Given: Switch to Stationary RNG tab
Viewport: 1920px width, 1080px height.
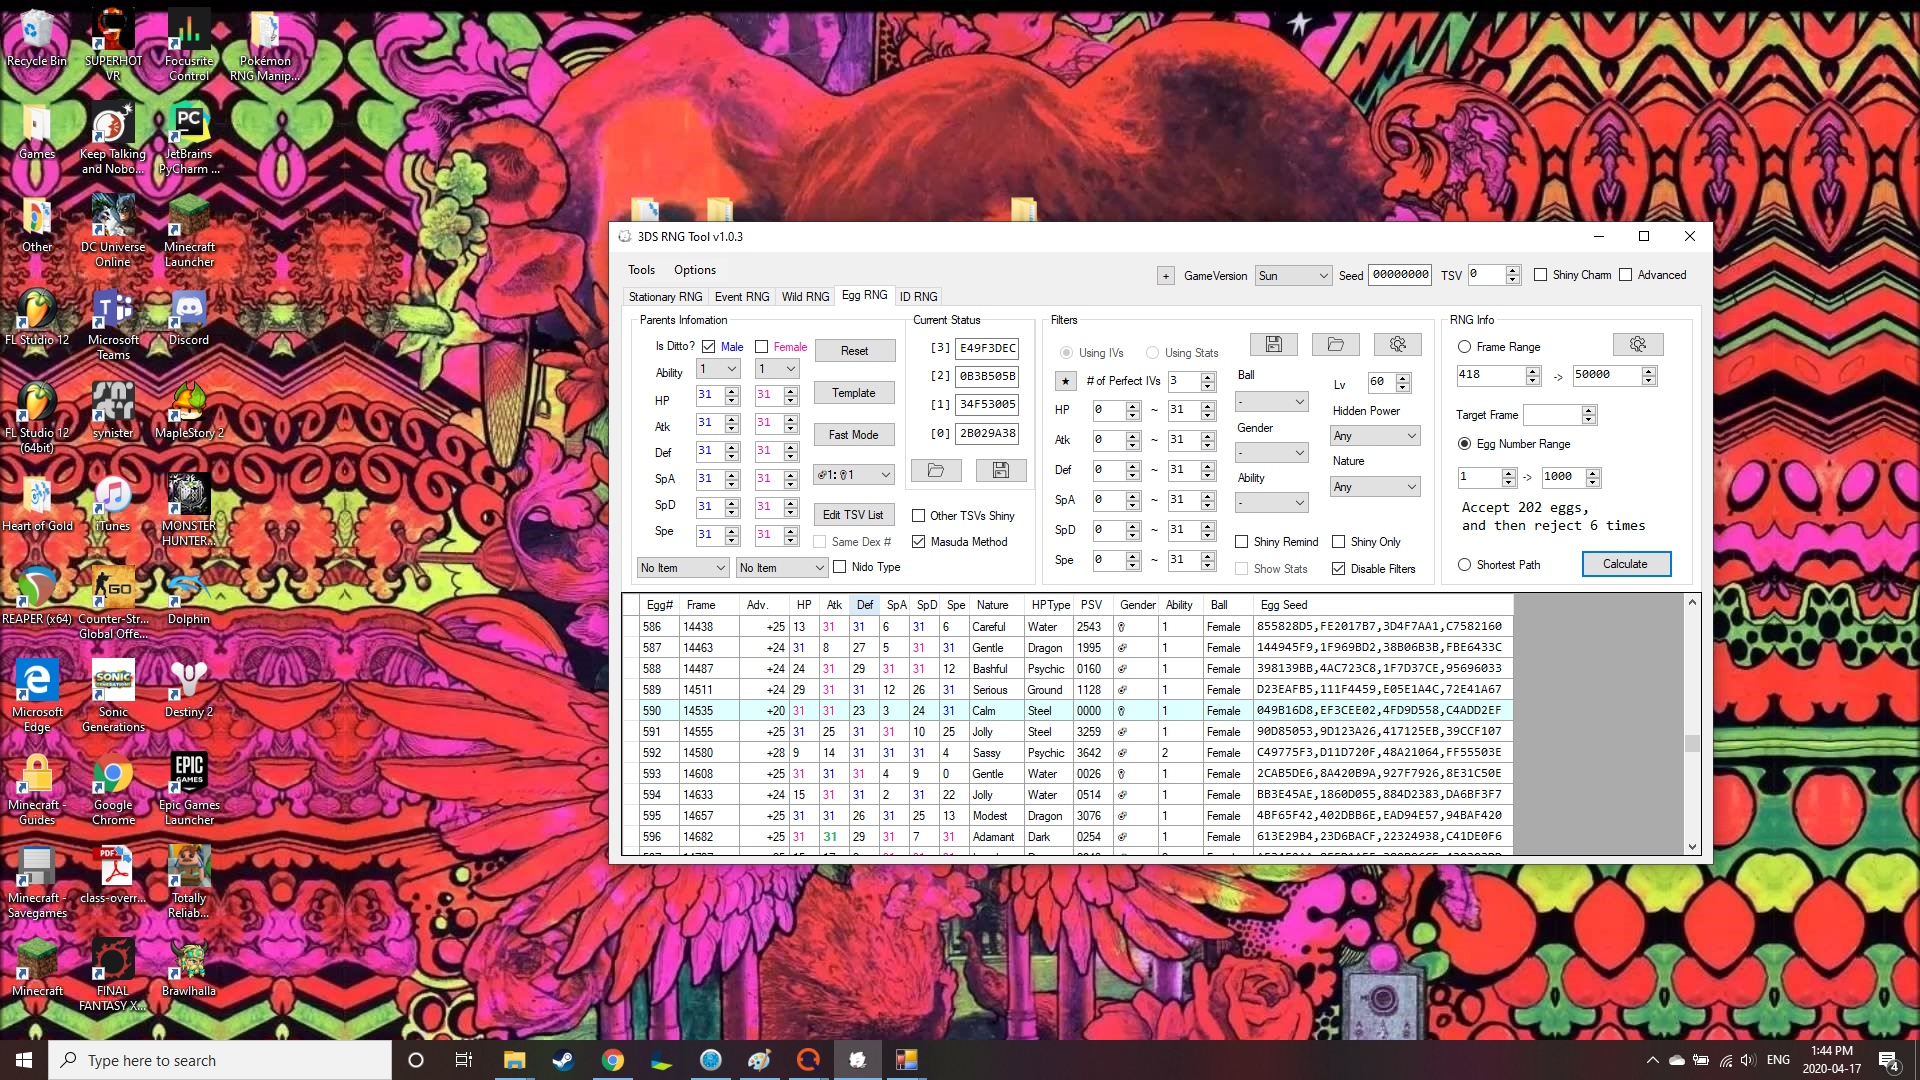Looking at the screenshot, I should click(x=665, y=297).
